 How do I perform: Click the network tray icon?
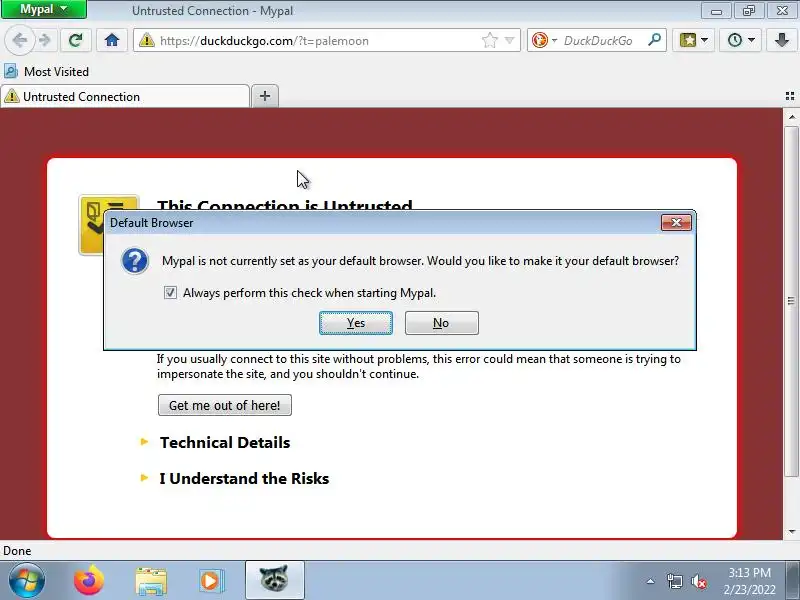(674, 581)
